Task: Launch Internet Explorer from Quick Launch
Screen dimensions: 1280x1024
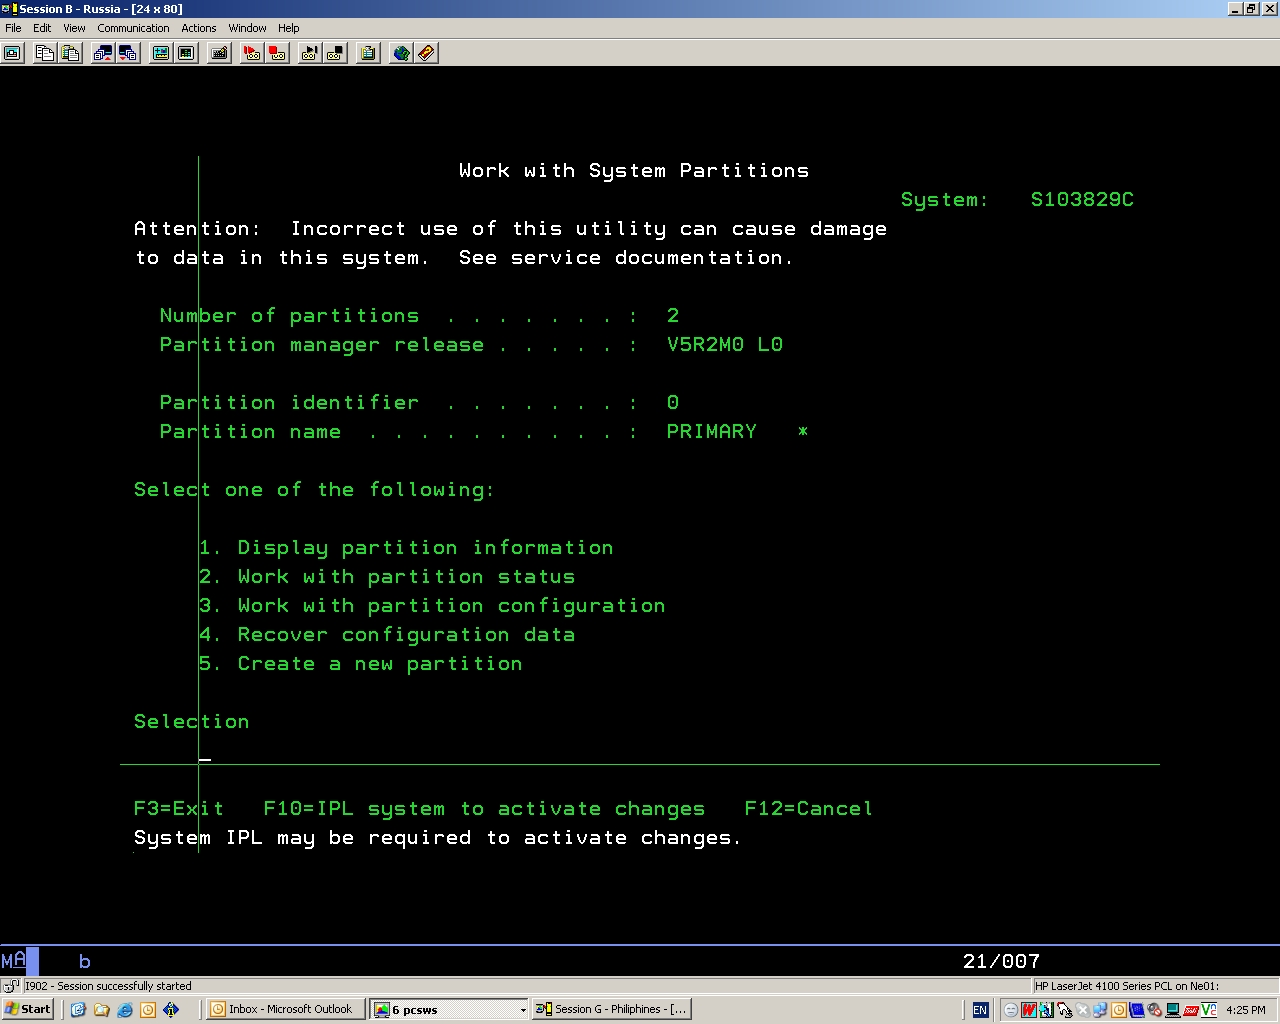Action: pyautogui.click(x=125, y=1010)
